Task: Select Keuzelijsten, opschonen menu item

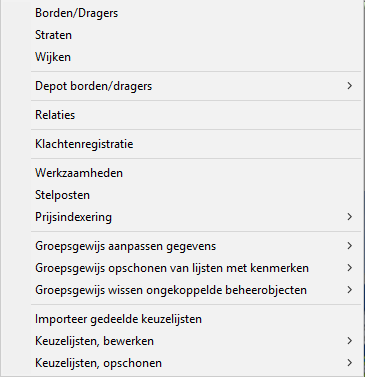Action: pyautogui.click(x=182, y=363)
